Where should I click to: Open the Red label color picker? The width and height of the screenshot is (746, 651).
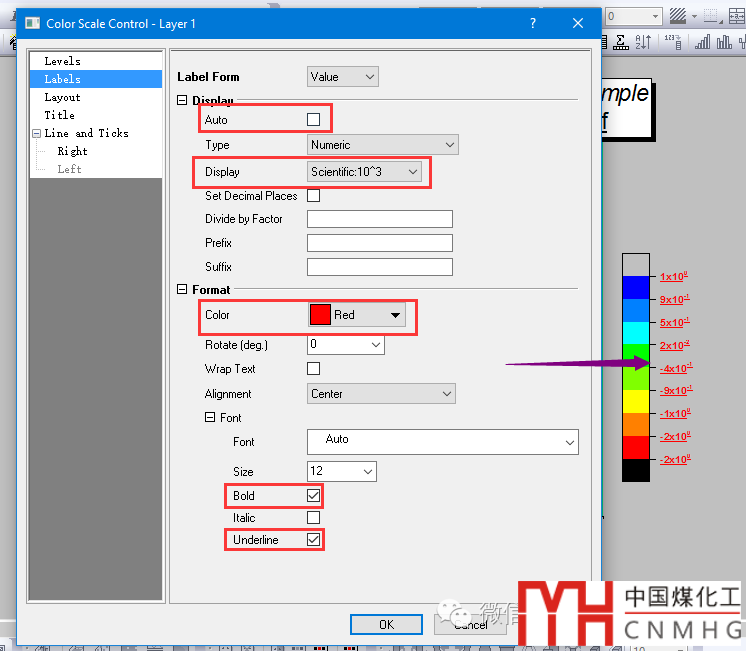coord(357,315)
